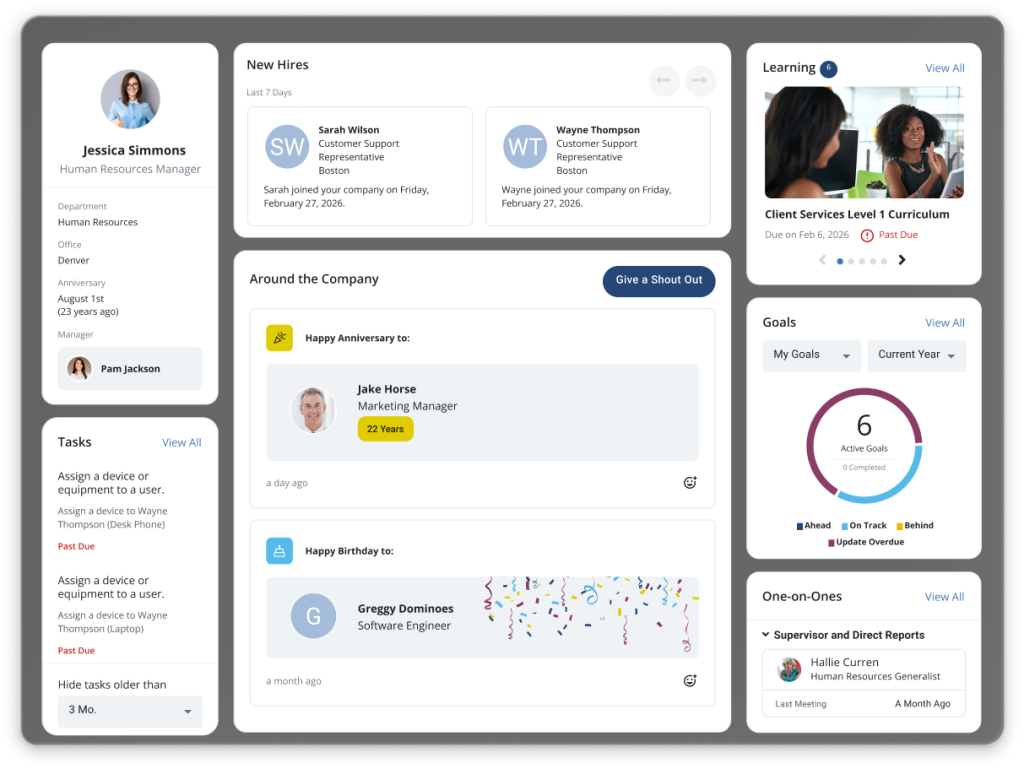Select fifth Learning carousel dot
Image resolution: width=1024 pixels, height=769 pixels.
click(884, 261)
